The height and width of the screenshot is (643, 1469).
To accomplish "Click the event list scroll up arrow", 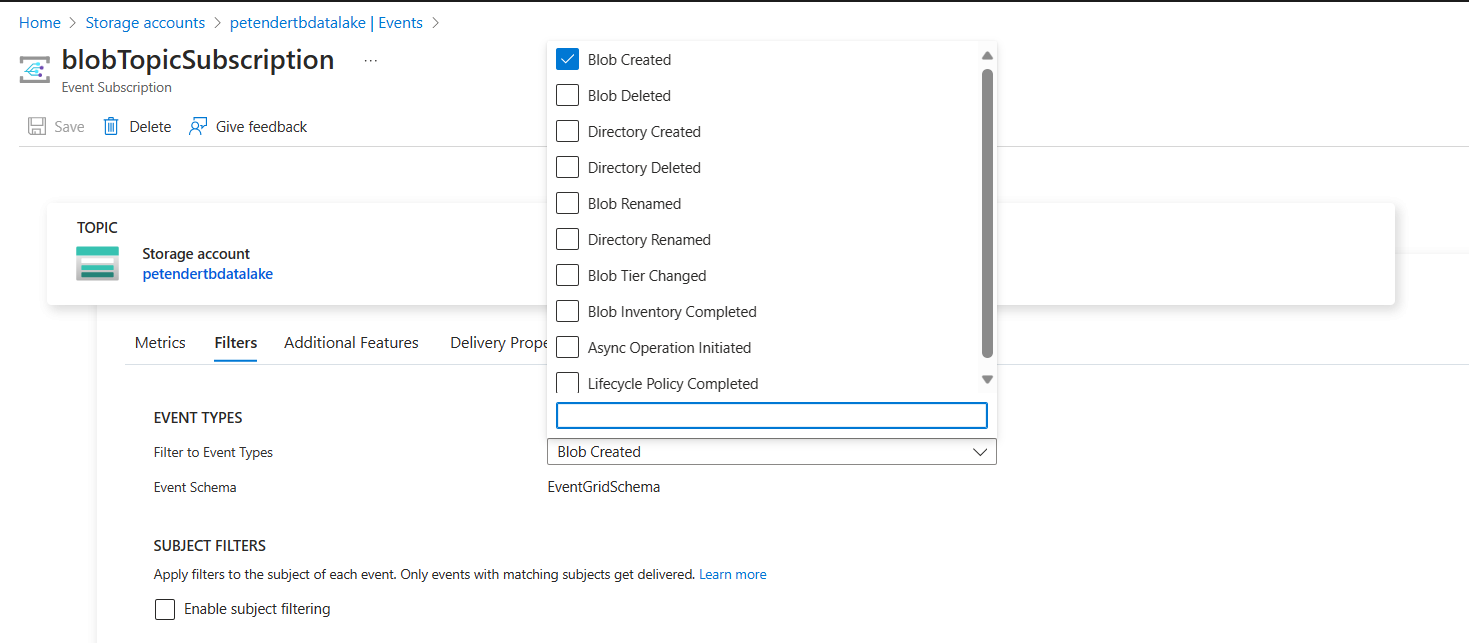I will 987,56.
